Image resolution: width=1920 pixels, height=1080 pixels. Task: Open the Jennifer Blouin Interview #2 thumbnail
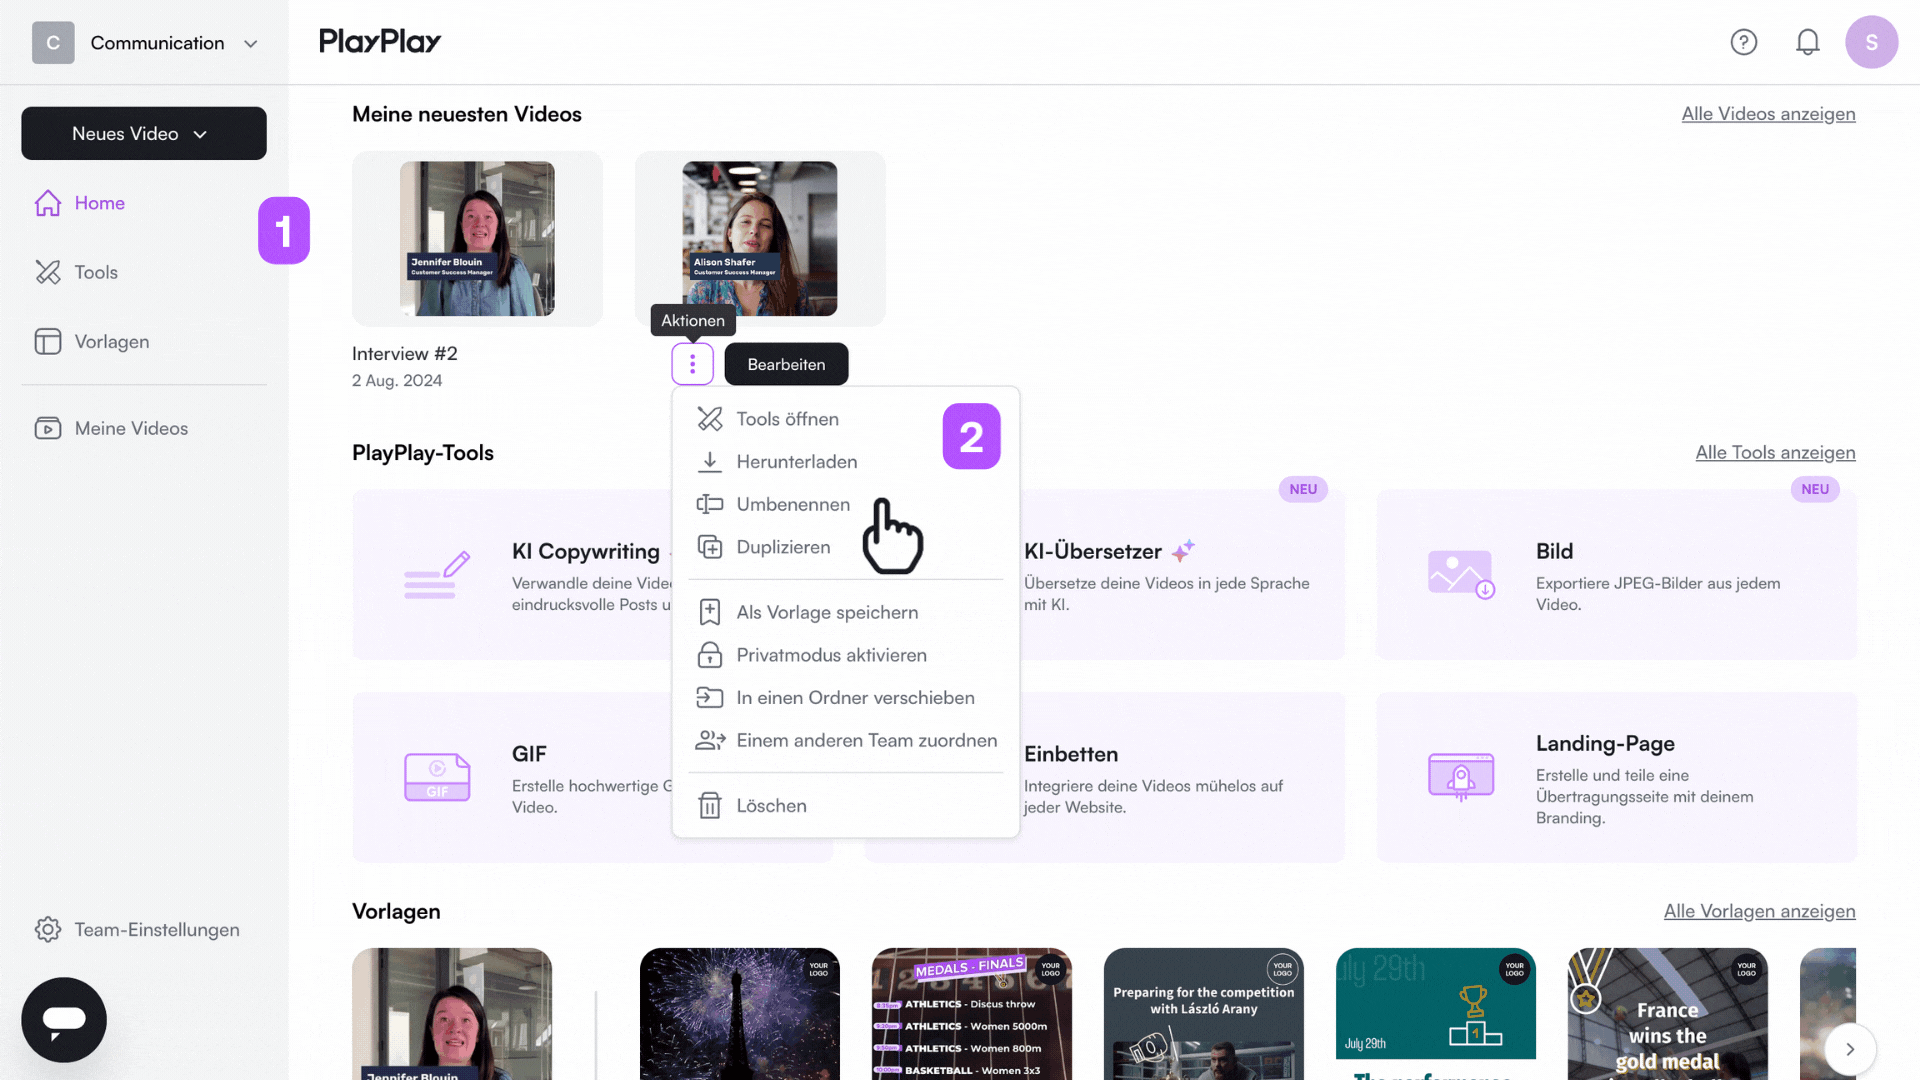(x=477, y=238)
